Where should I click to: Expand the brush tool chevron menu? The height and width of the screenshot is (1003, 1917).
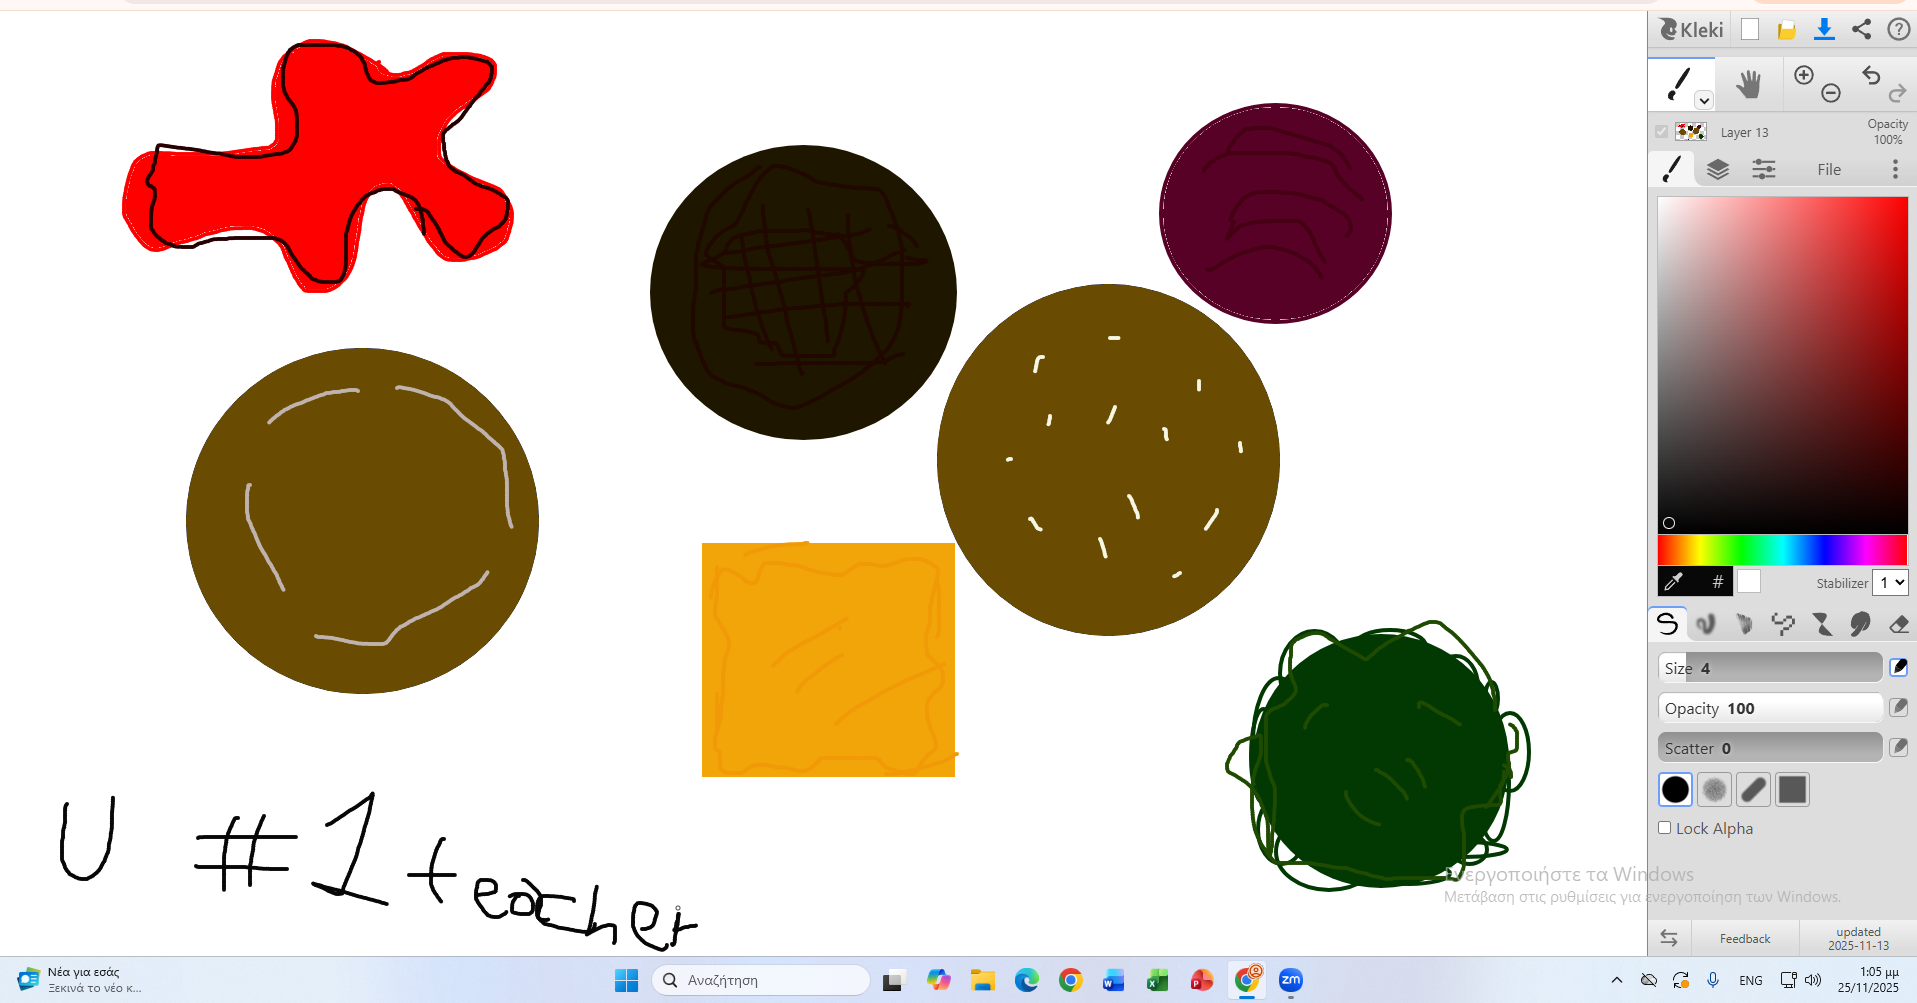pyautogui.click(x=1704, y=101)
